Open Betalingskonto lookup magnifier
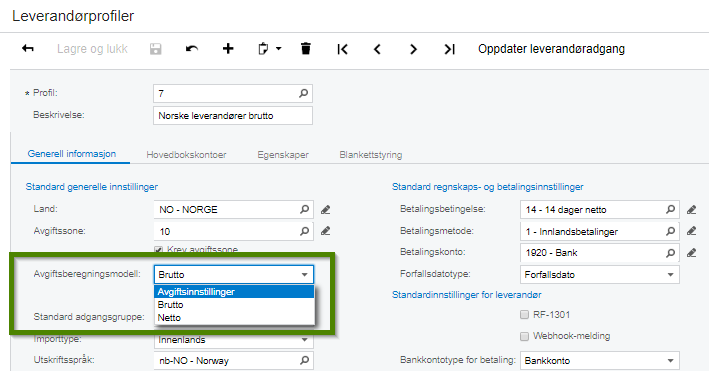The width and height of the screenshot is (709, 371). tap(671, 252)
